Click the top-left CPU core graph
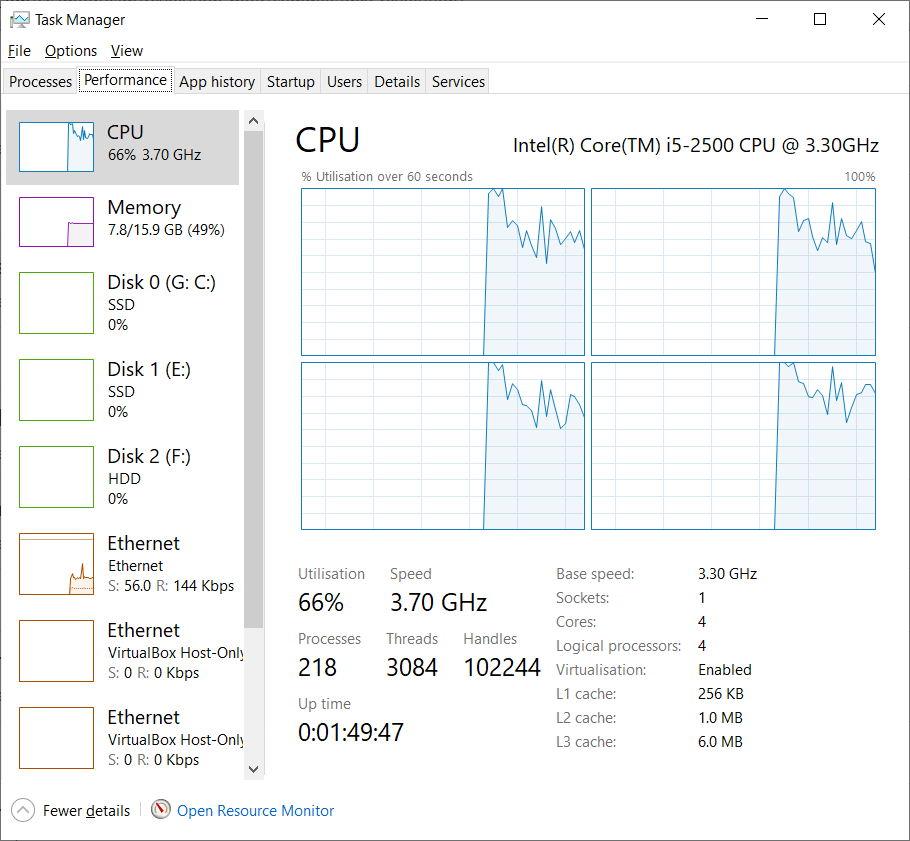The image size is (910, 841). click(443, 272)
